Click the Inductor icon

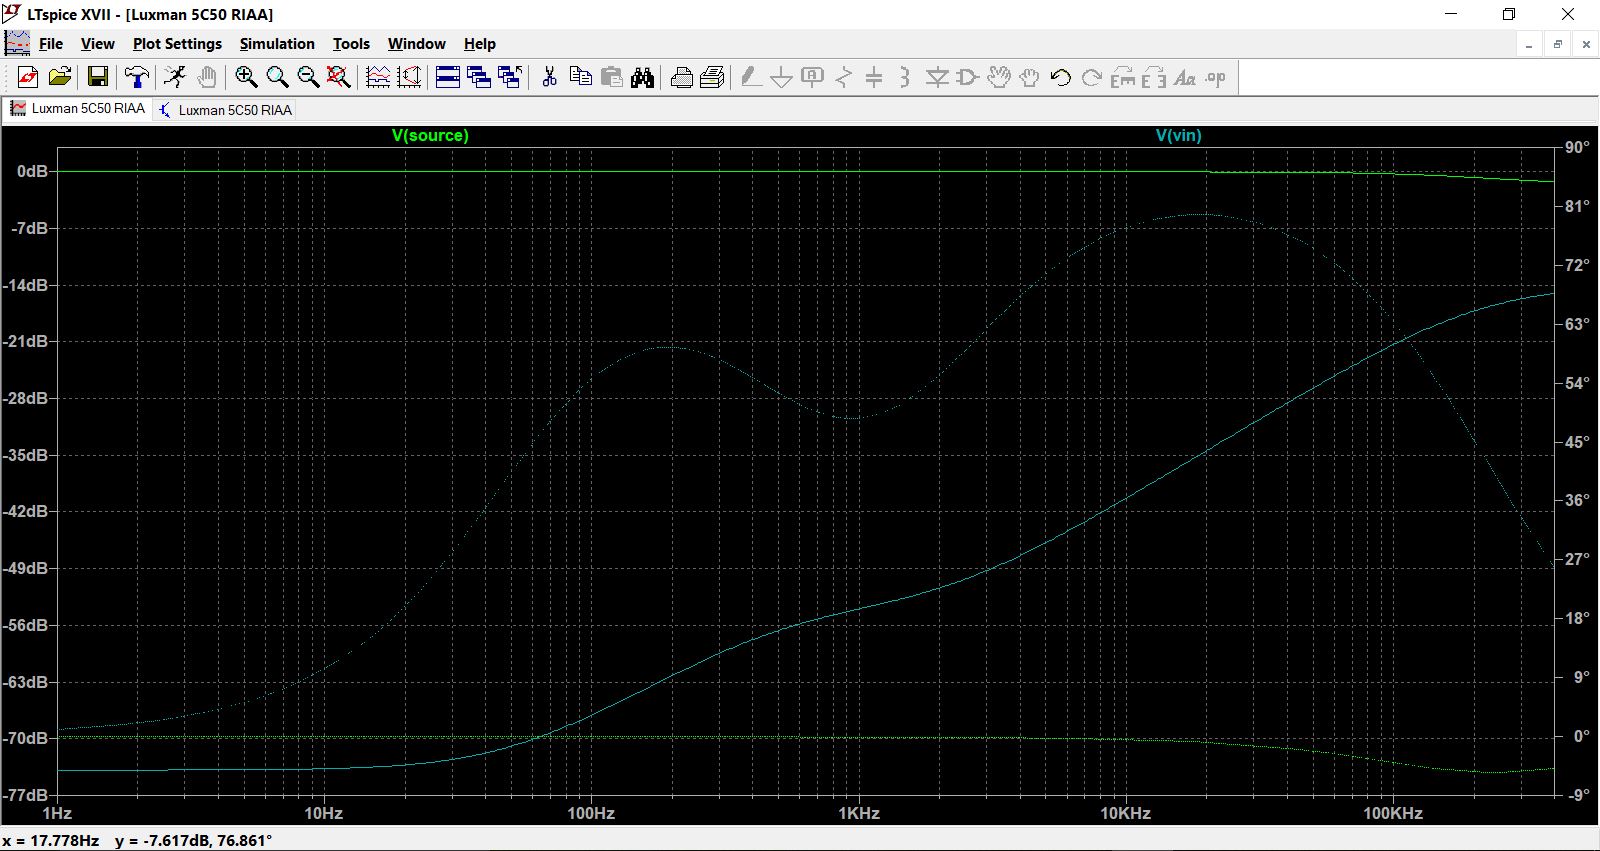[x=905, y=77]
